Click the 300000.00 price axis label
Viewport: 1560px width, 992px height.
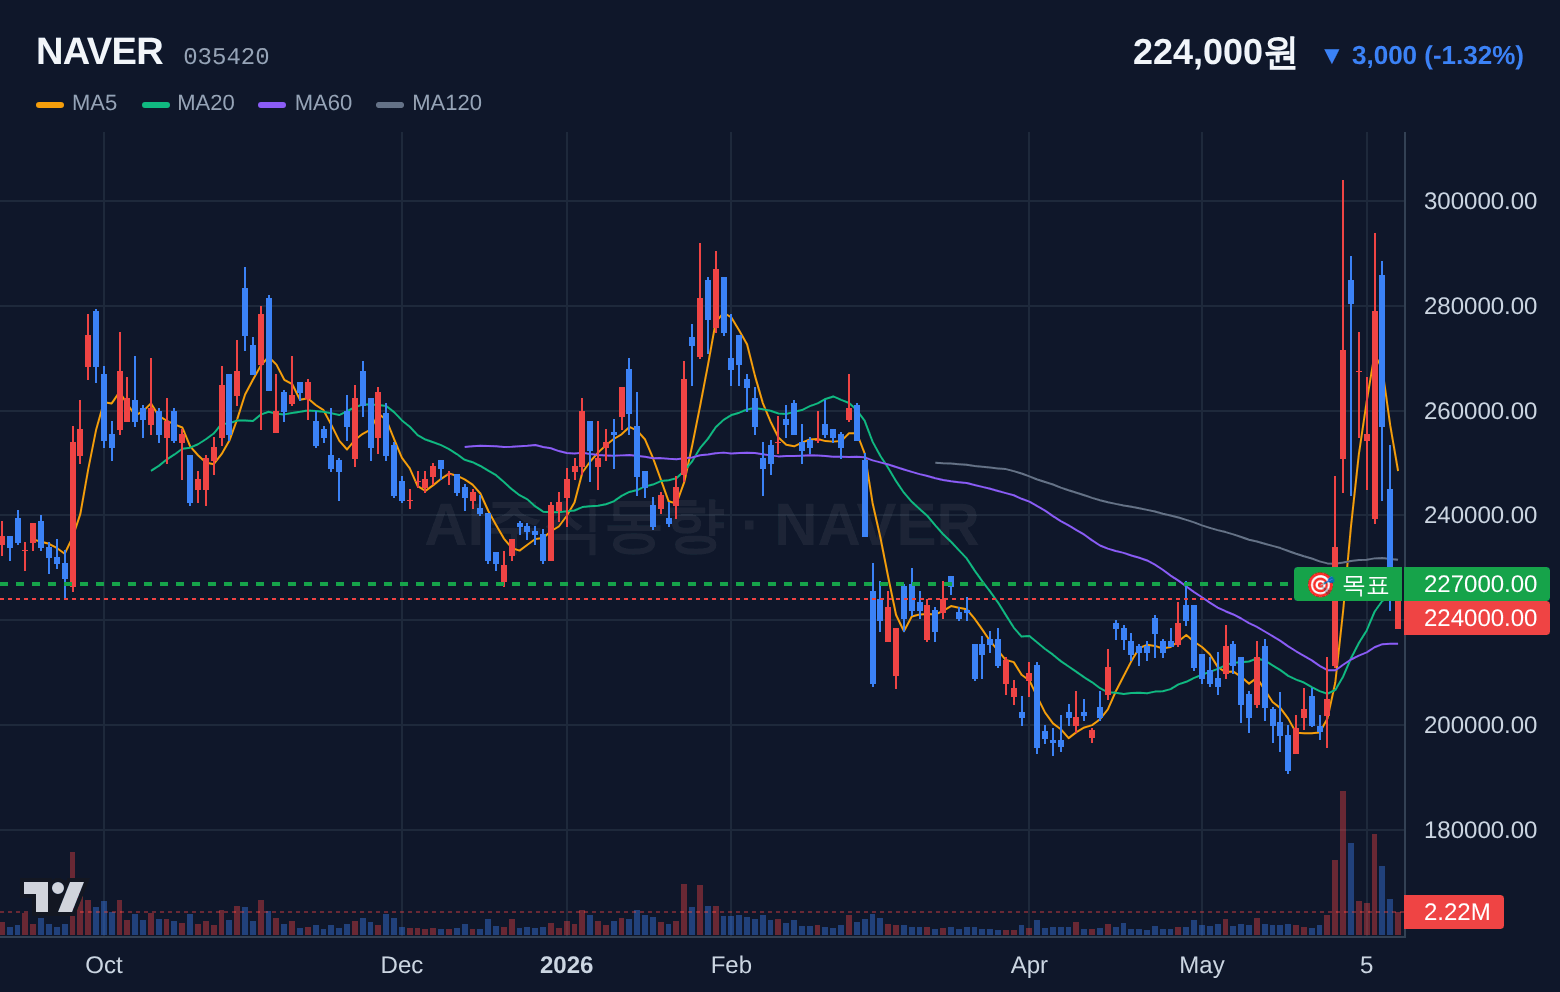[x=1480, y=201]
